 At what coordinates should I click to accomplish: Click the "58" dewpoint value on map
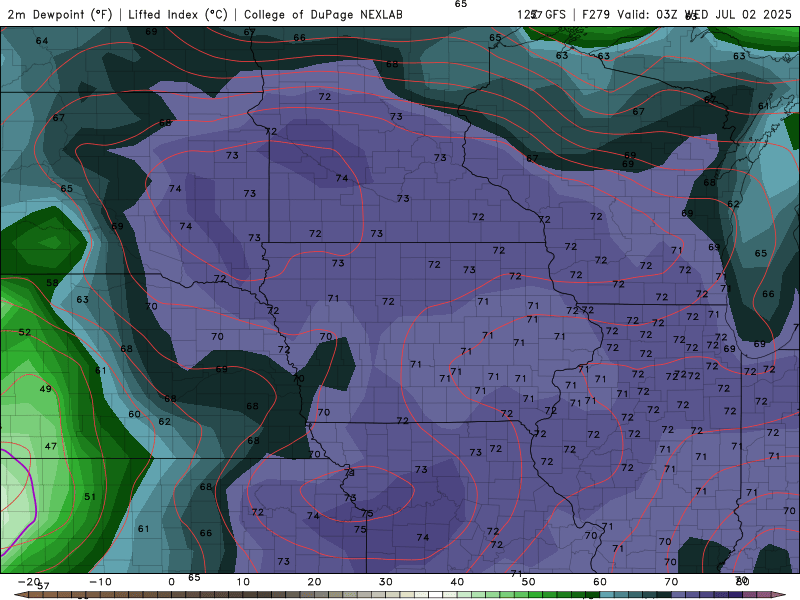pyautogui.click(x=52, y=283)
